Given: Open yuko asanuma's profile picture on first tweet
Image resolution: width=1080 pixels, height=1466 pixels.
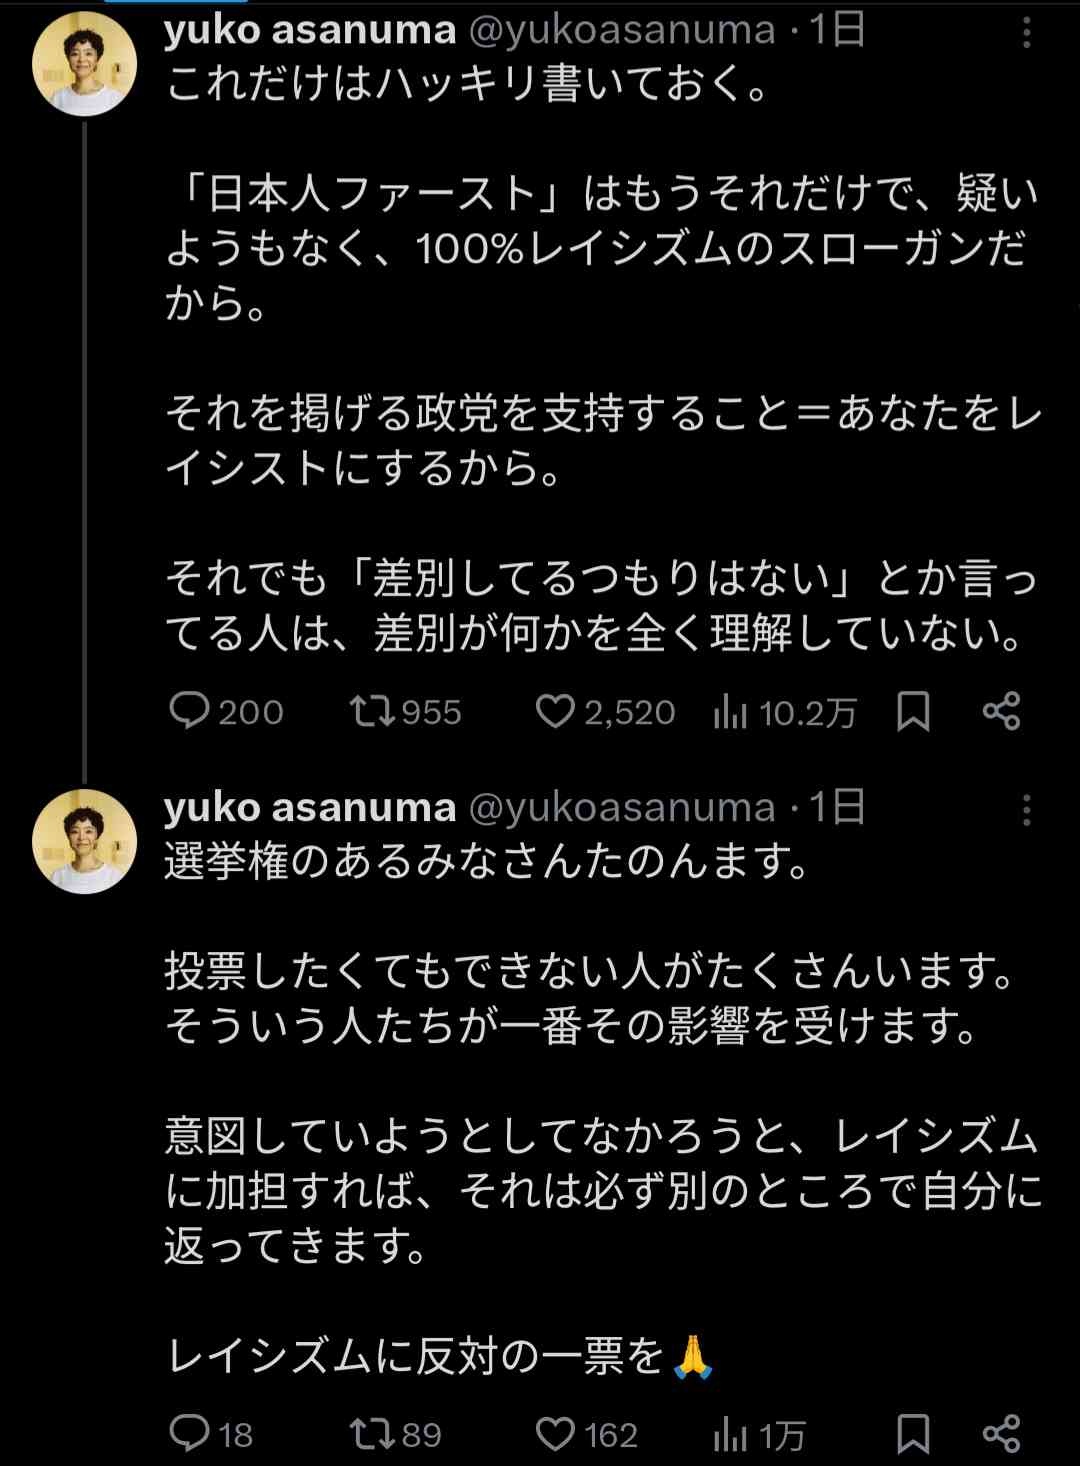Looking at the screenshot, I should (84, 65).
